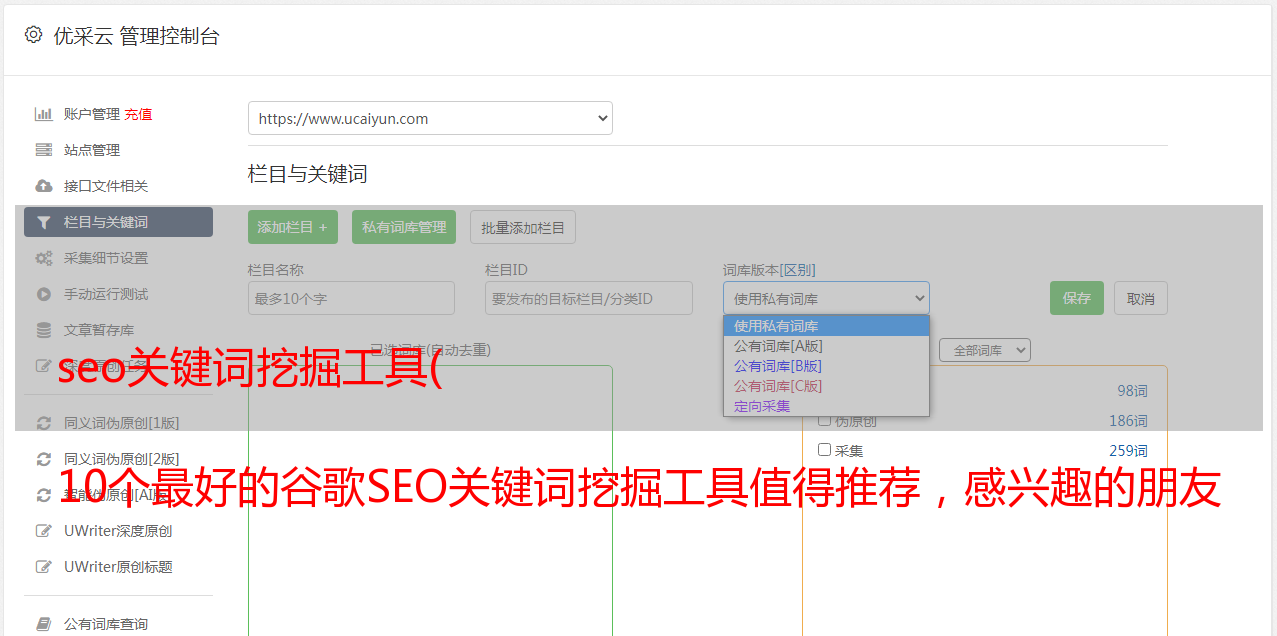
Task: Click the 批量添加栏目 button
Action: point(523,227)
